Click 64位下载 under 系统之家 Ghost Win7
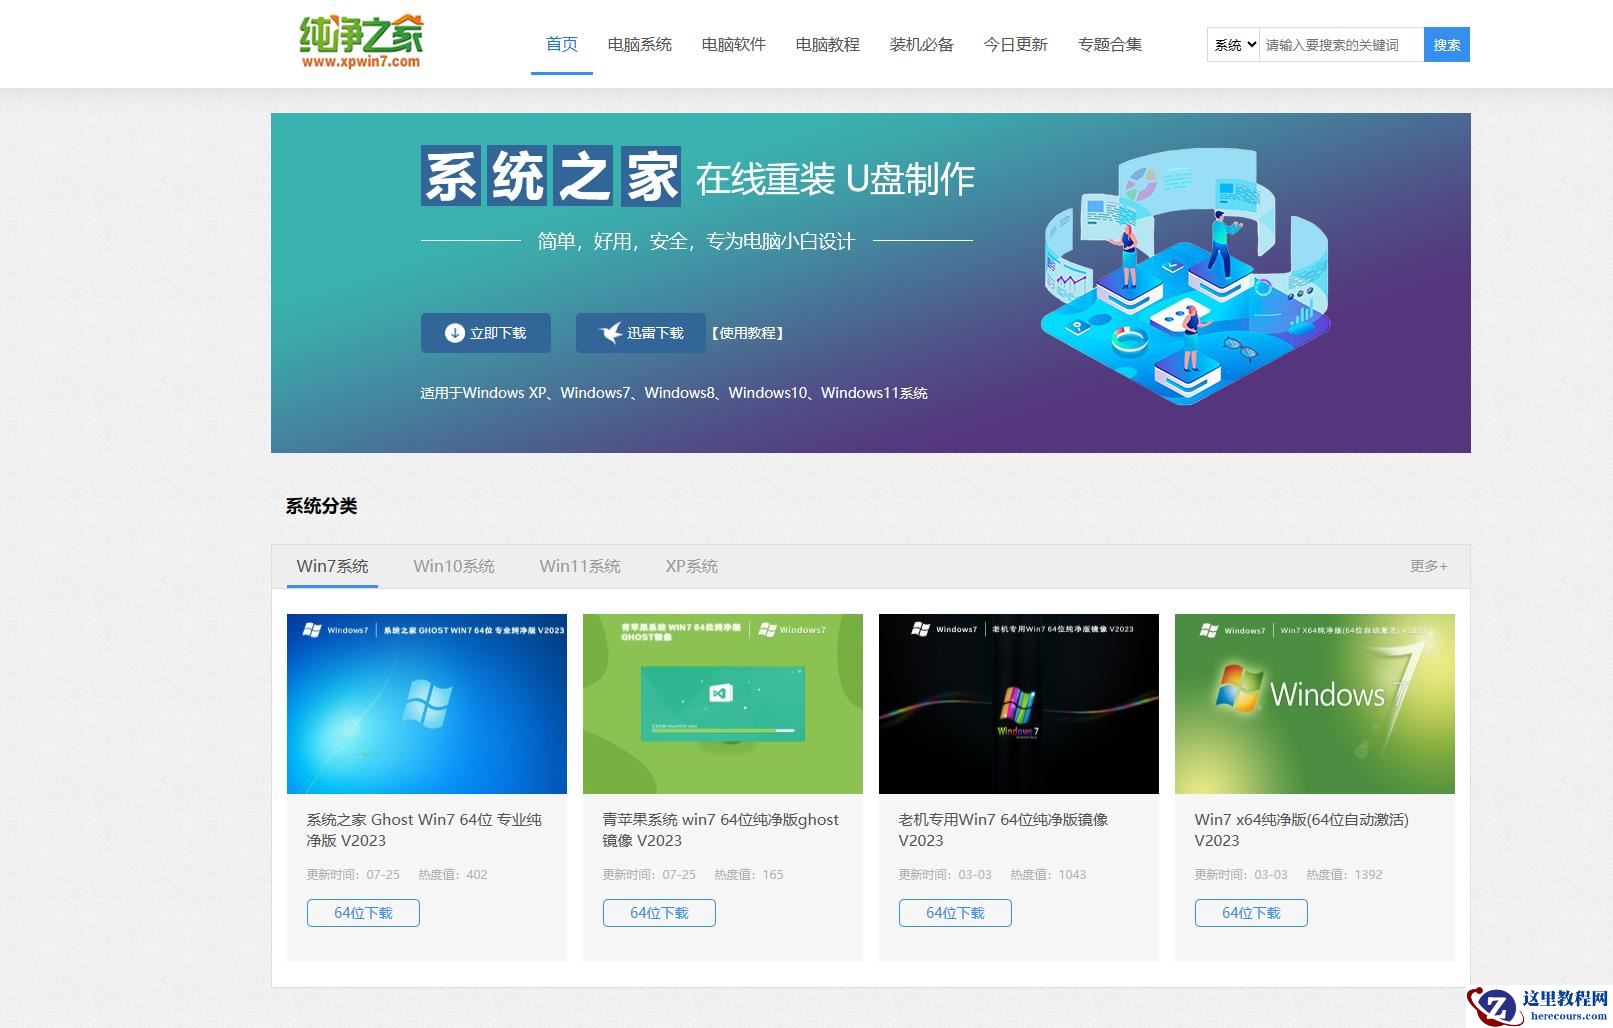 tap(363, 912)
